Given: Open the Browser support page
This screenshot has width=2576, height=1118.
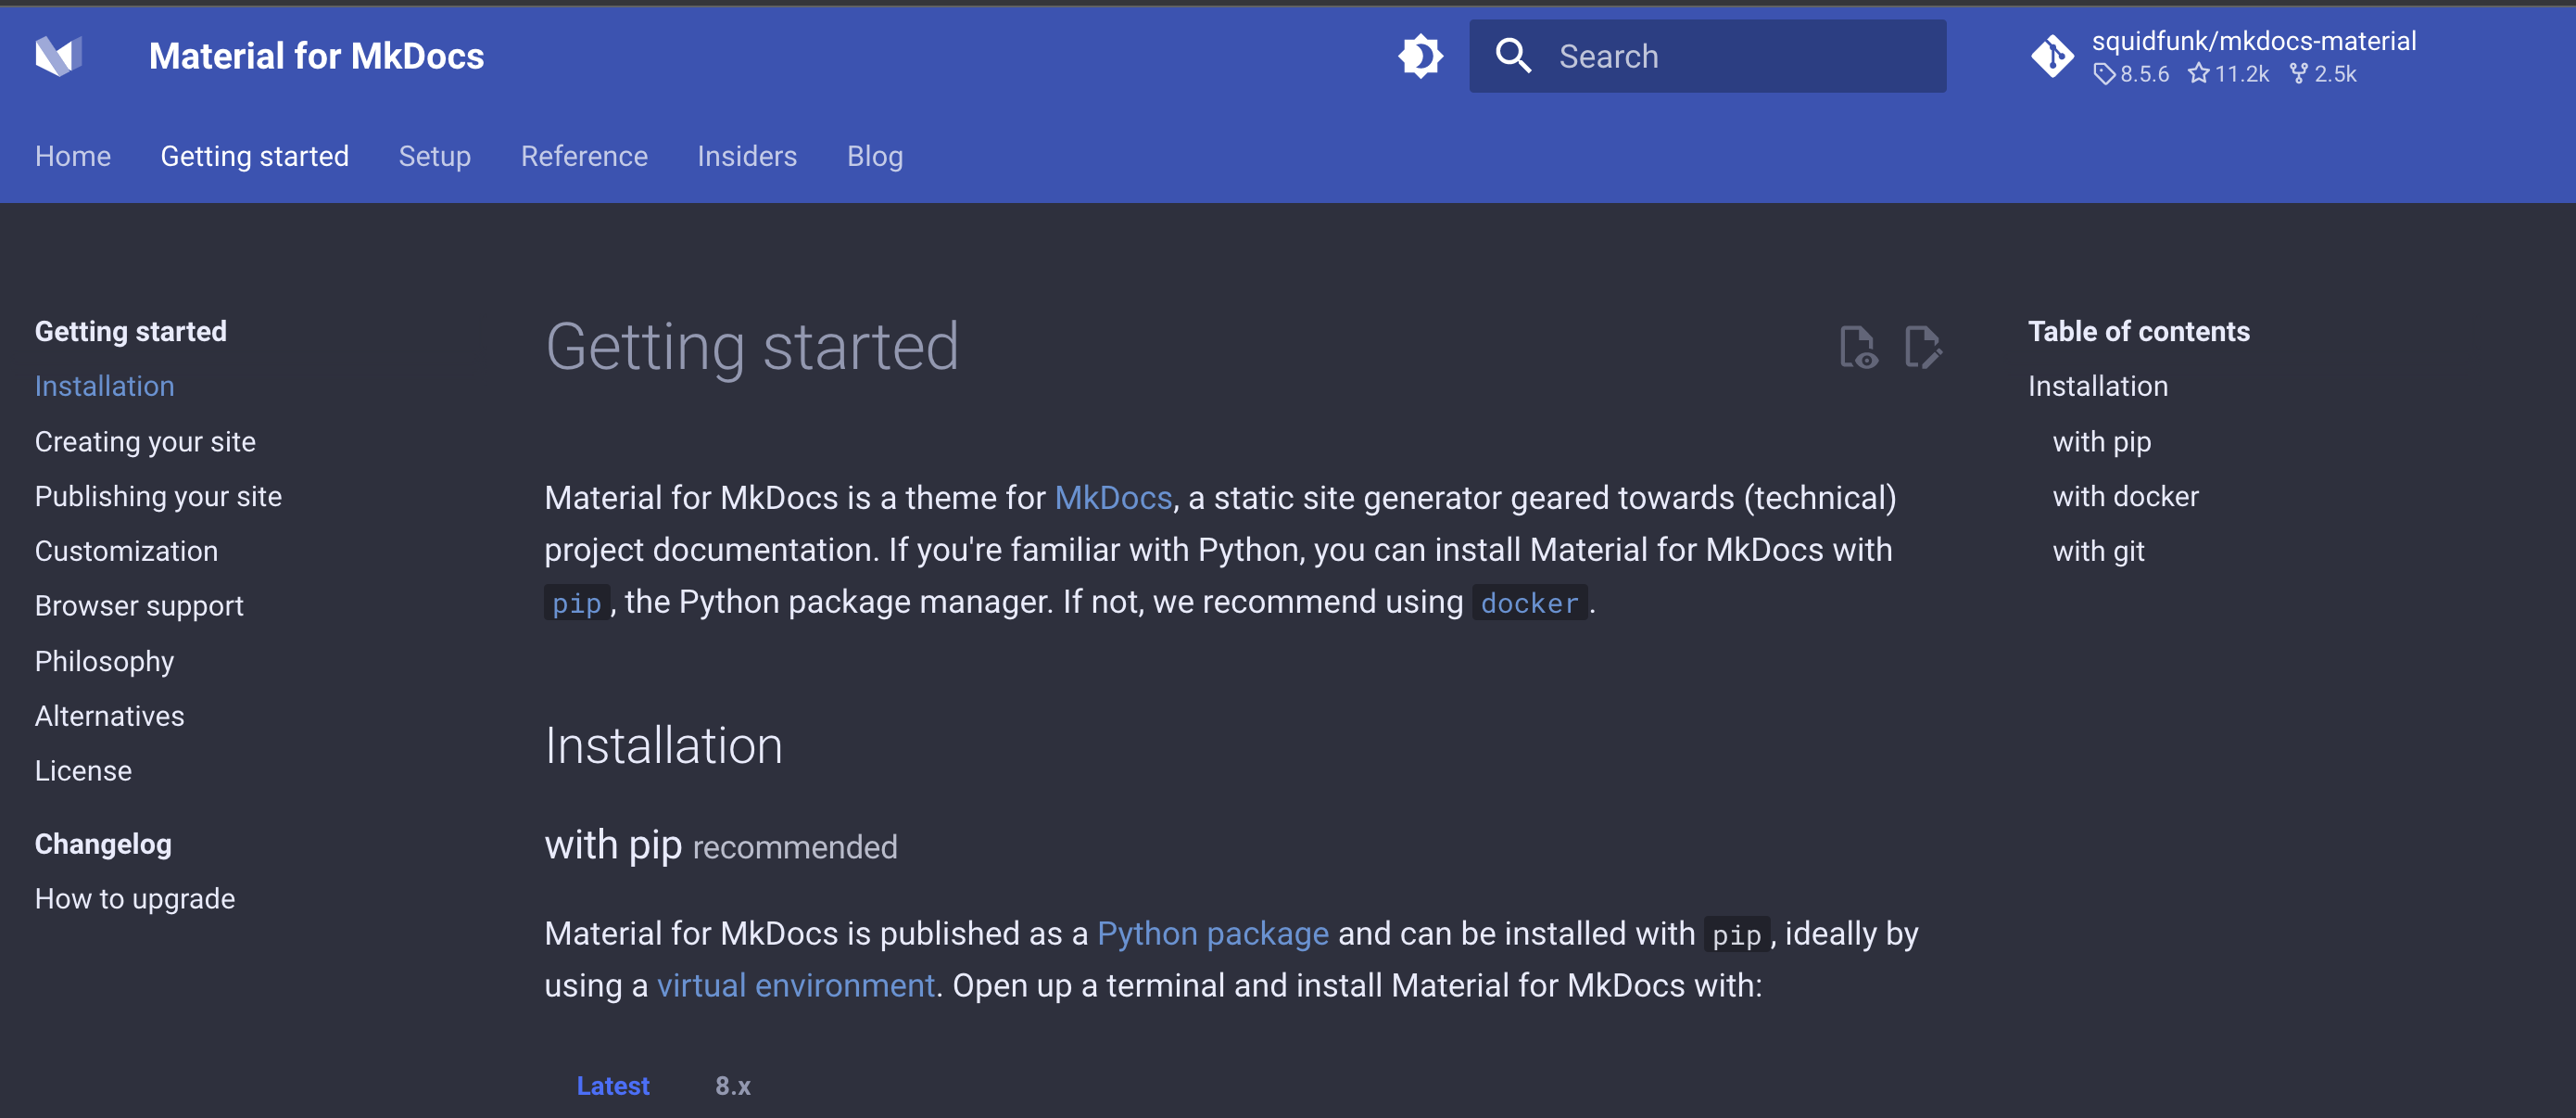Looking at the screenshot, I should tap(139, 606).
